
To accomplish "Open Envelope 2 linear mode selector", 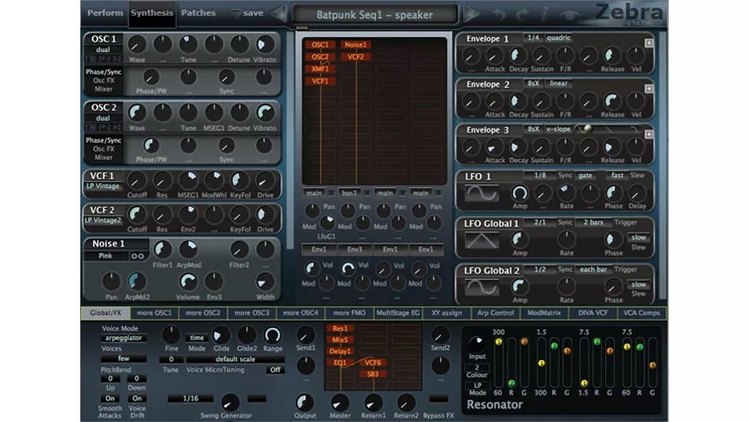I will [x=558, y=83].
